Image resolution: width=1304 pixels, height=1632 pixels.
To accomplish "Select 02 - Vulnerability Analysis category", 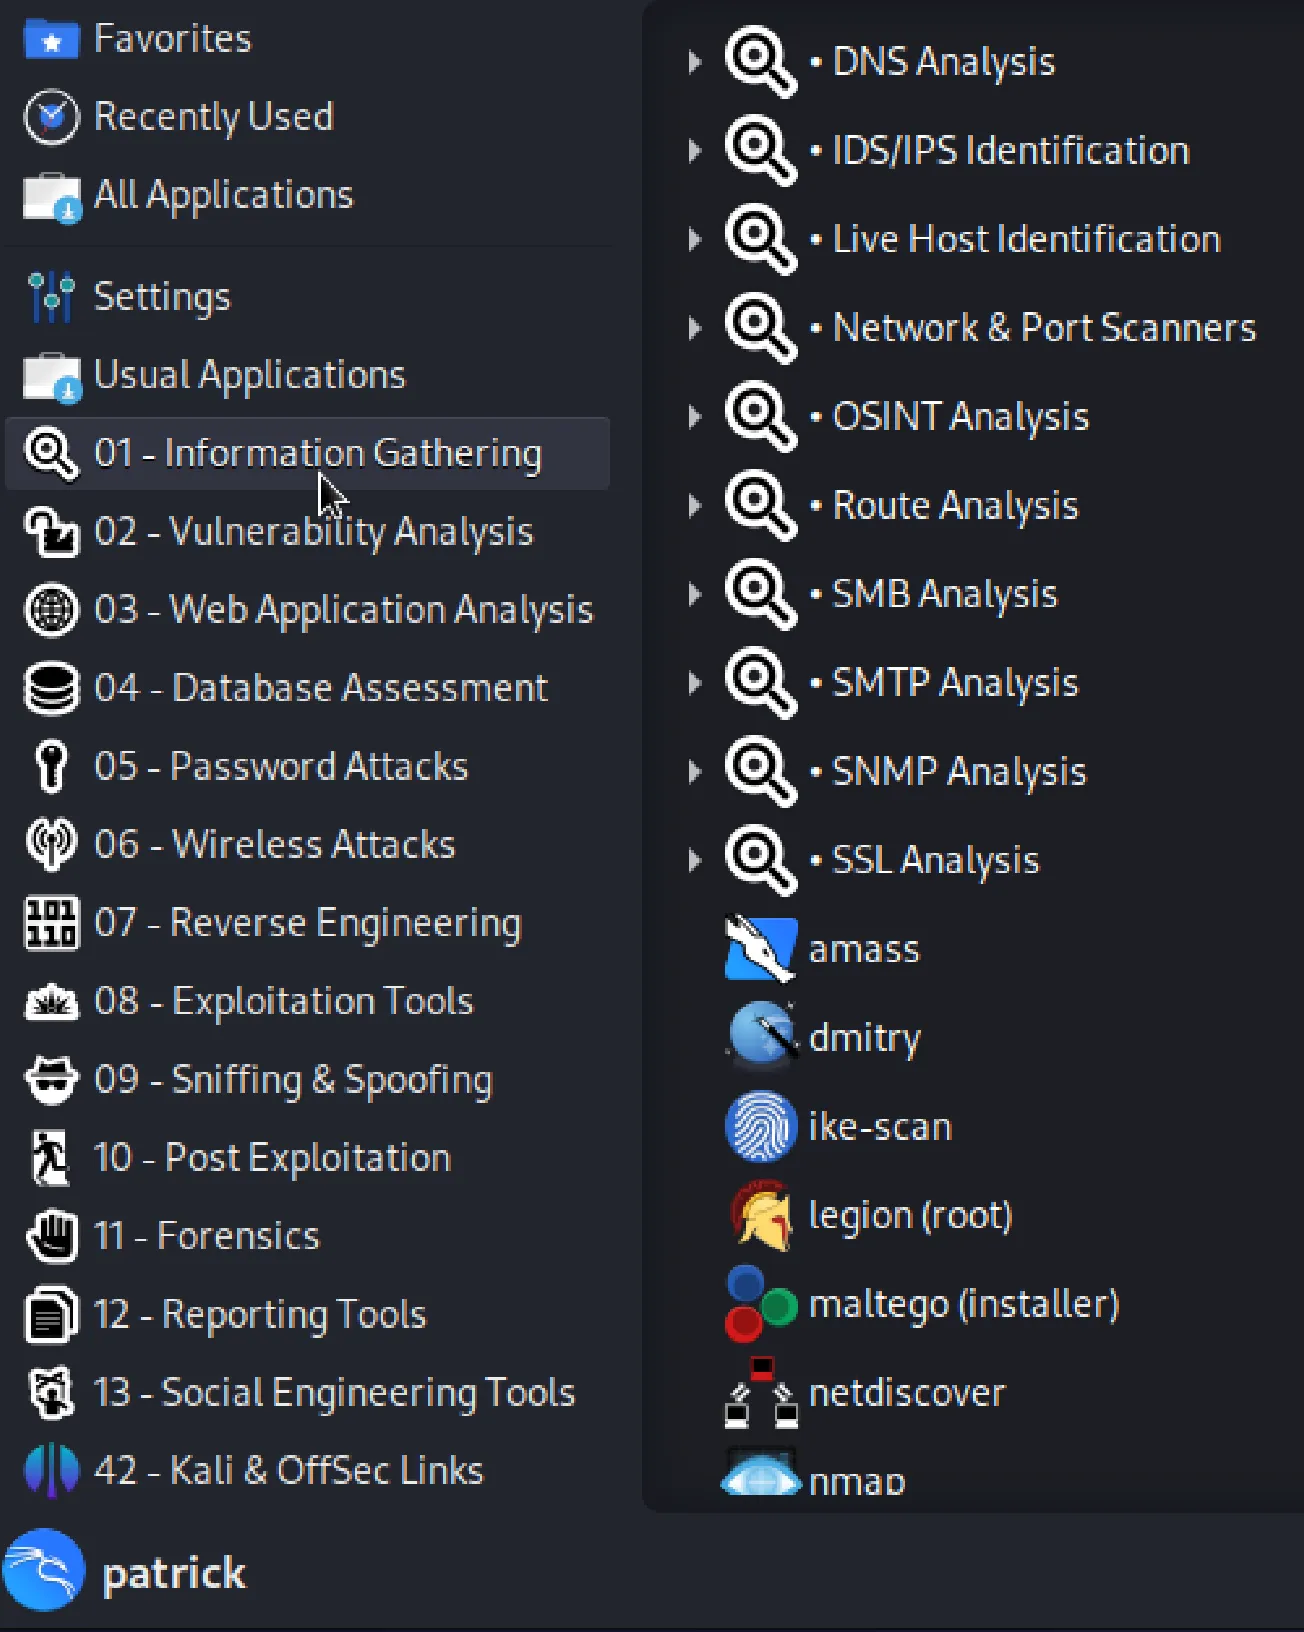I will point(314,531).
